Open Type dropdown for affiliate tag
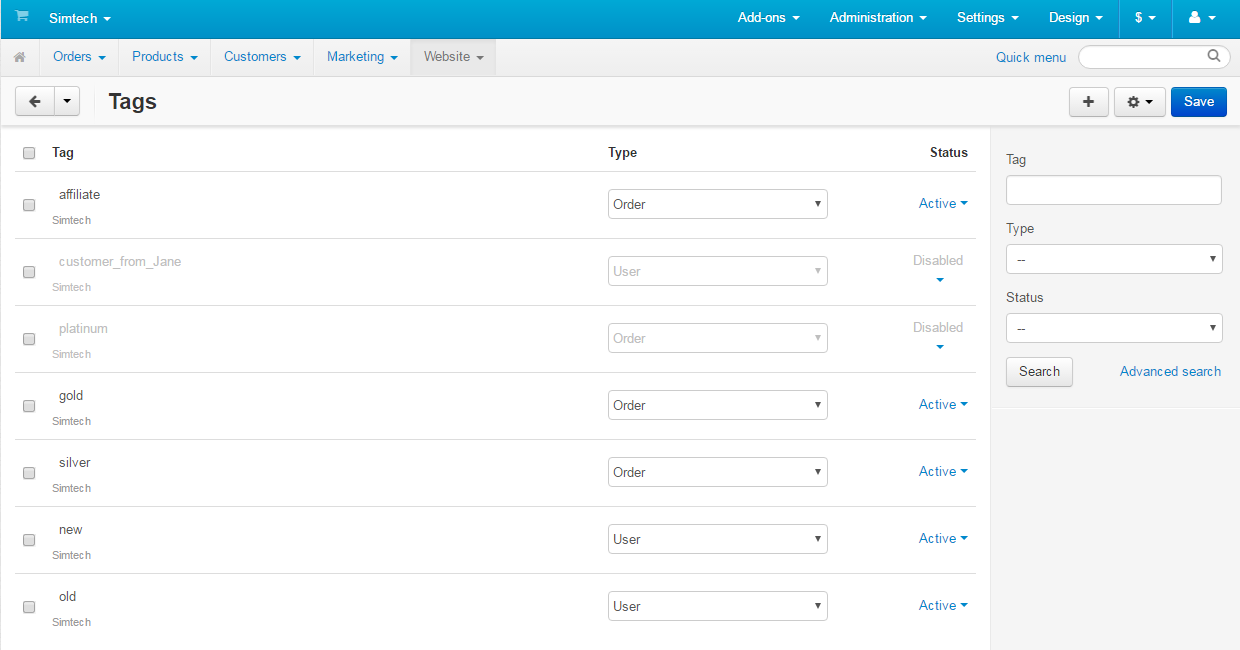The image size is (1240, 650). [718, 204]
